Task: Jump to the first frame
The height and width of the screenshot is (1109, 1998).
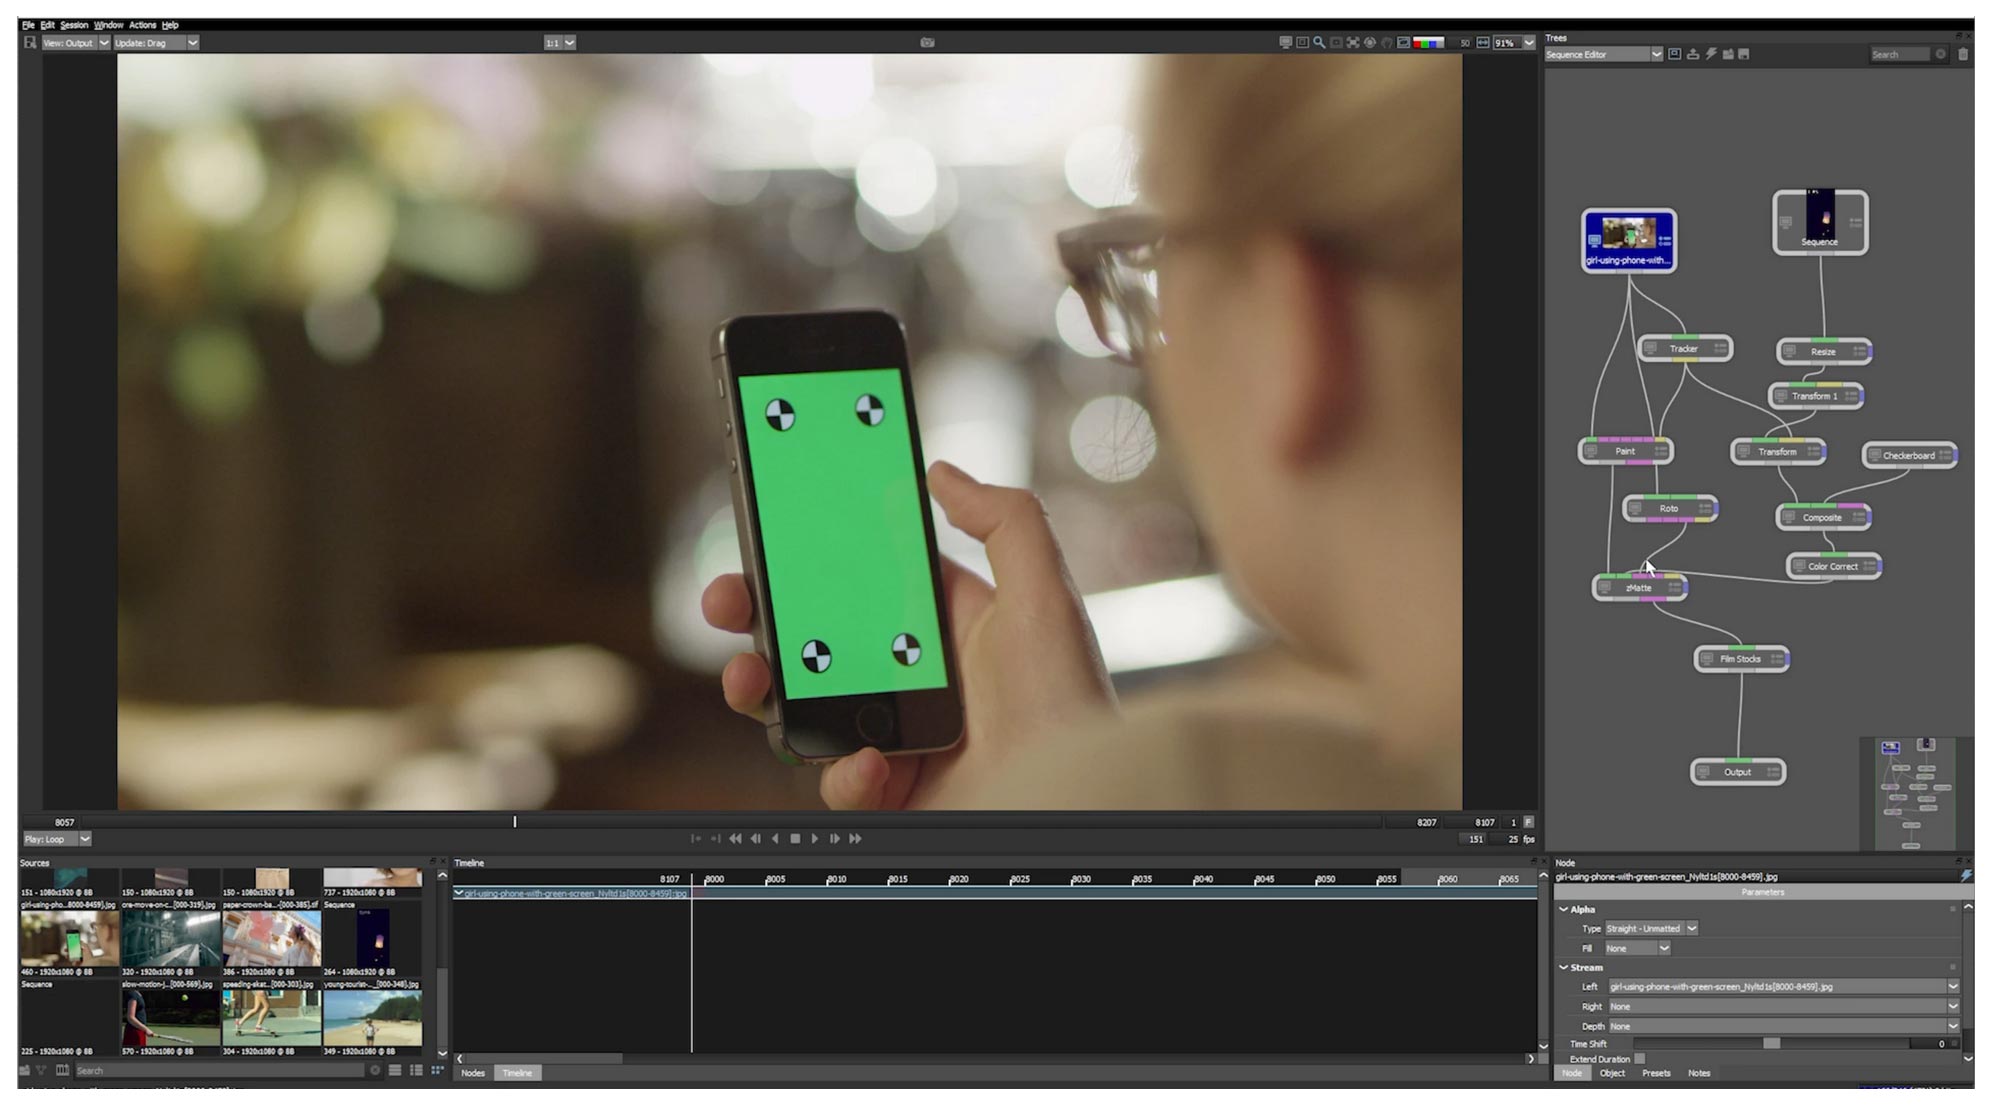Action: point(735,839)
